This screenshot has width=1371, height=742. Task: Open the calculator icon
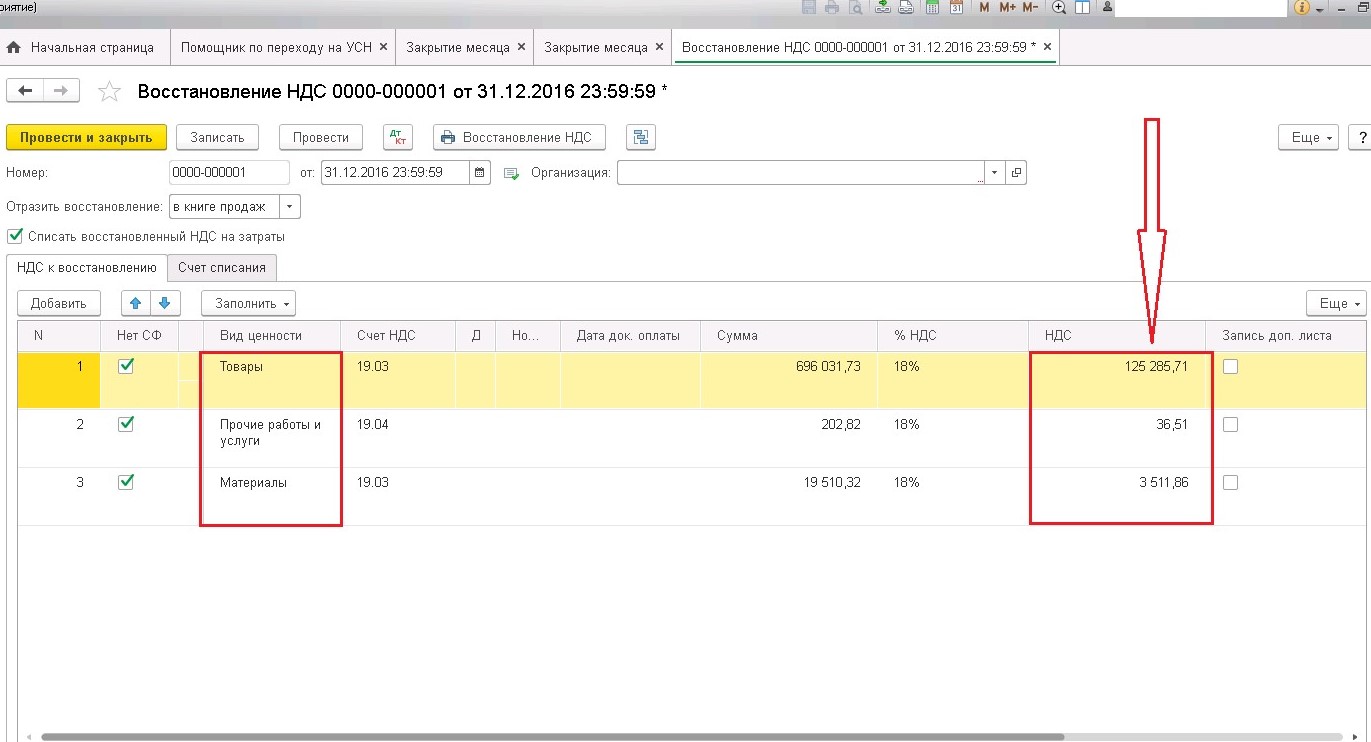[x=932, y=8]
